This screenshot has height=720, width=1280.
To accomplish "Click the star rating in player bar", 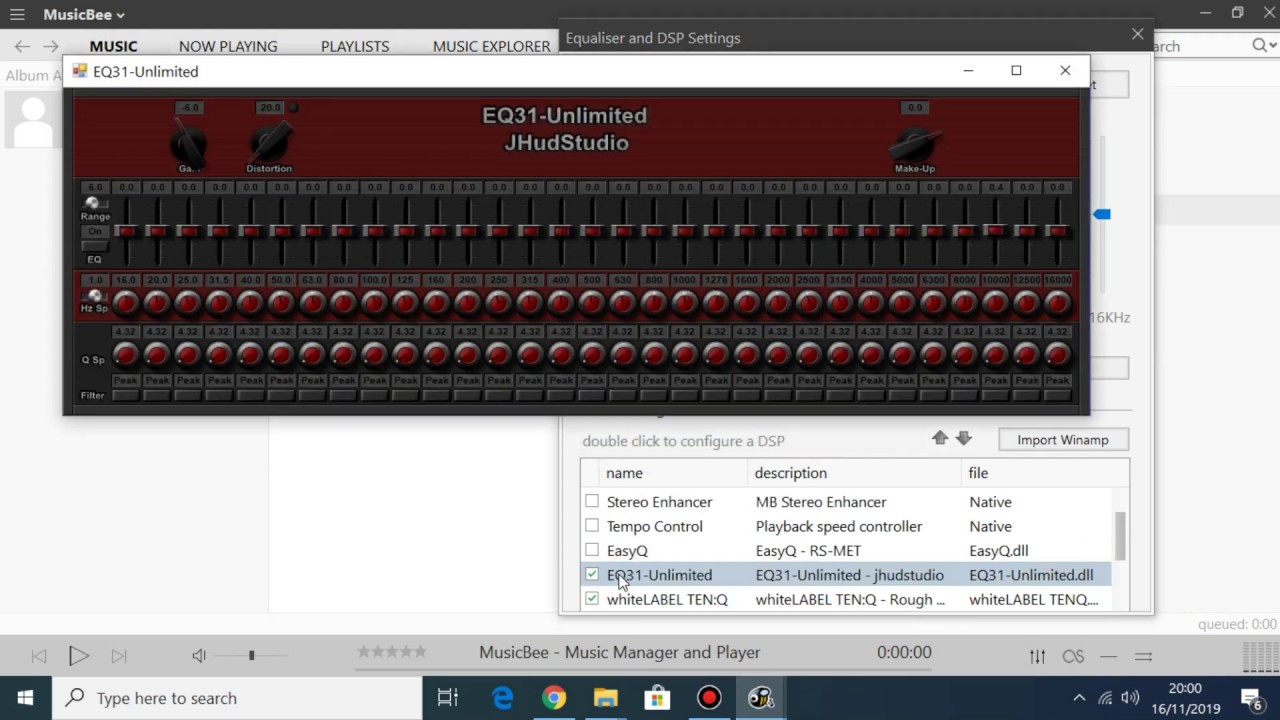I will [x=392, y=652].
